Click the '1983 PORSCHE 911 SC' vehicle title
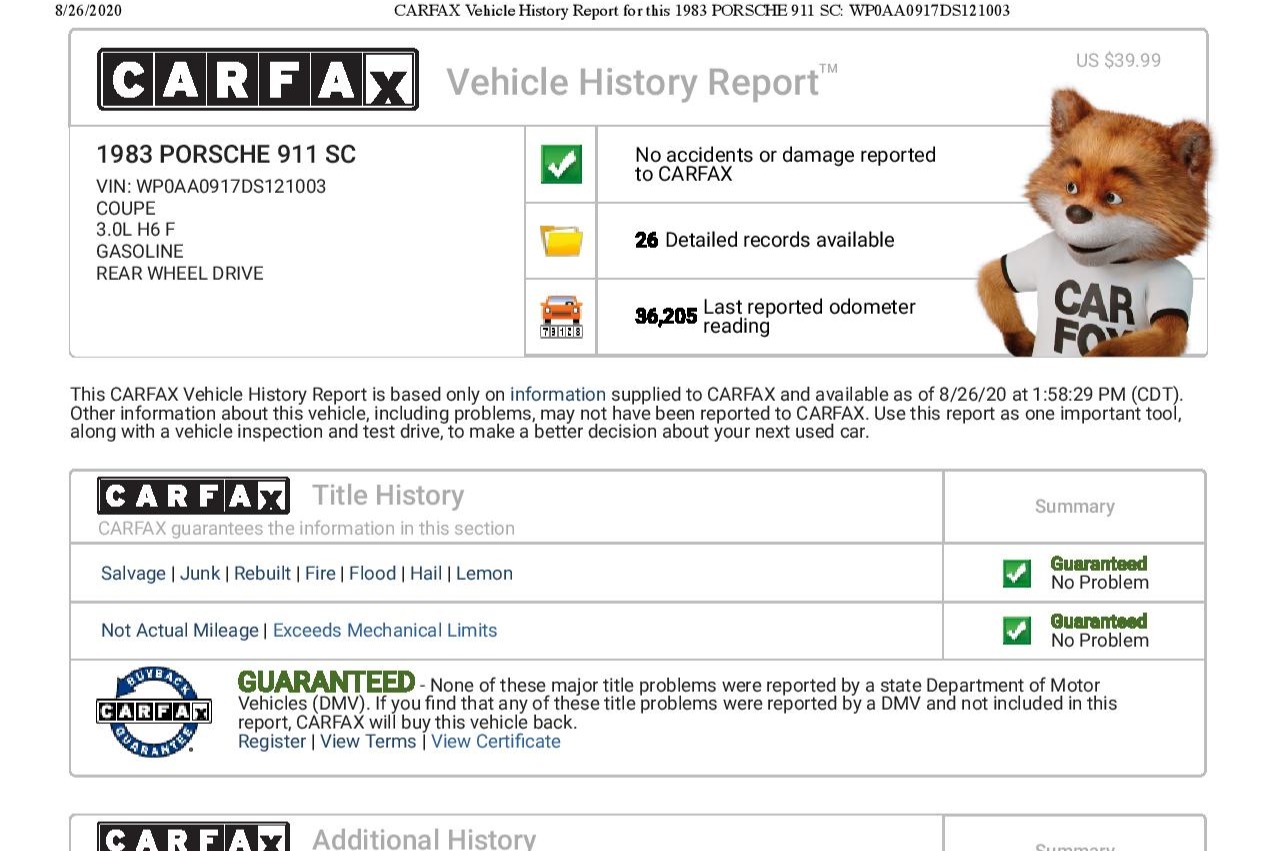This screenshot has width=1275, height=851. point(226,154)
